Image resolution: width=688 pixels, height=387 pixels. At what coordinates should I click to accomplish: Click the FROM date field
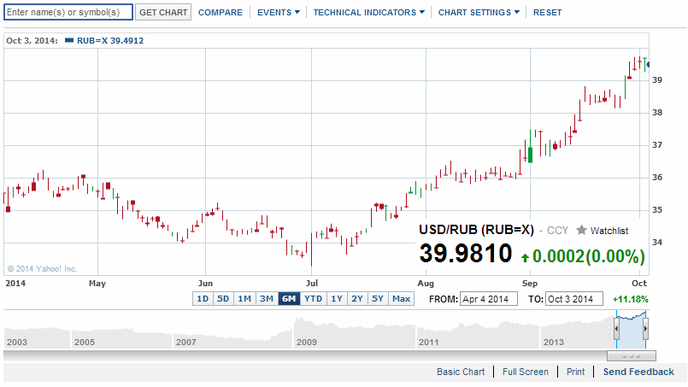pyautogui.click(x=489, y=299)
